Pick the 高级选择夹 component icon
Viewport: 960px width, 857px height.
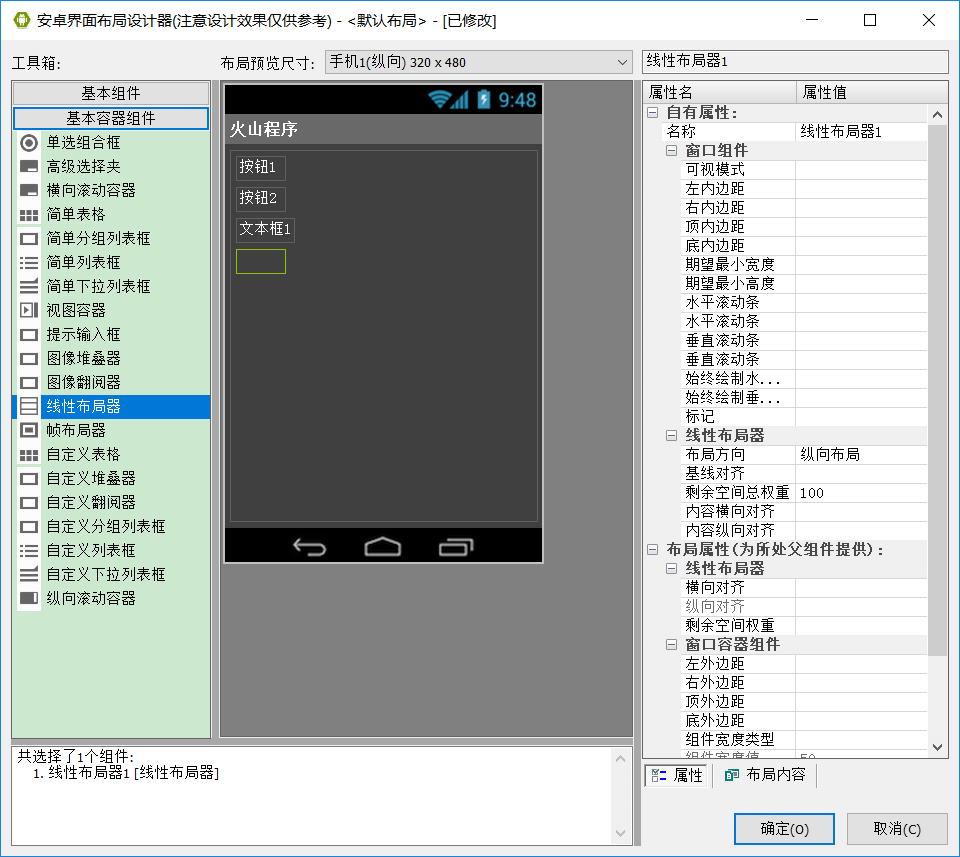click(x=29, y=167)
